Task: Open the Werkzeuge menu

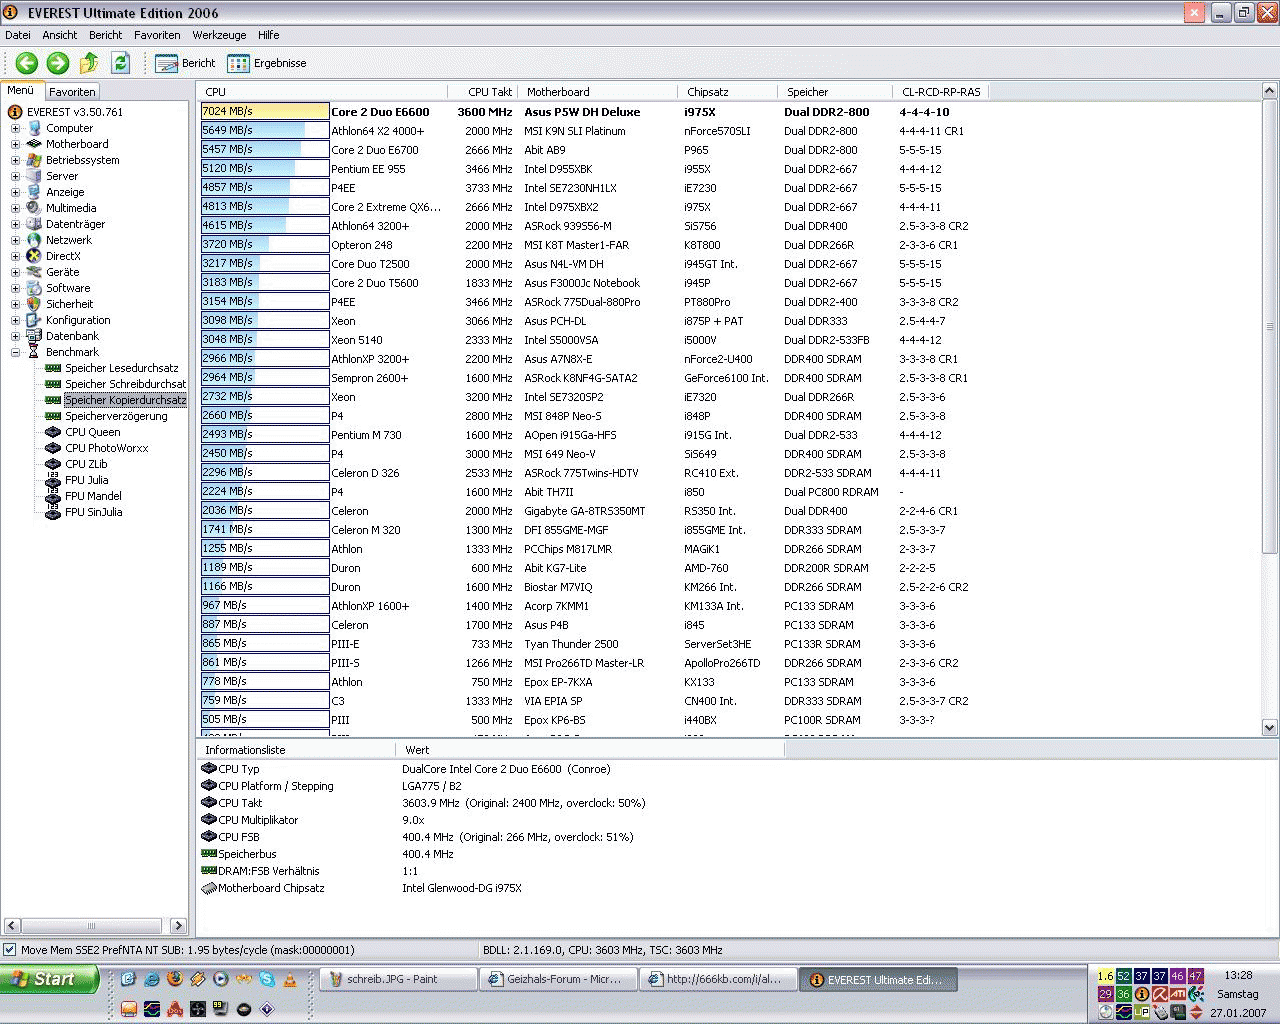Action: point(219,35)
